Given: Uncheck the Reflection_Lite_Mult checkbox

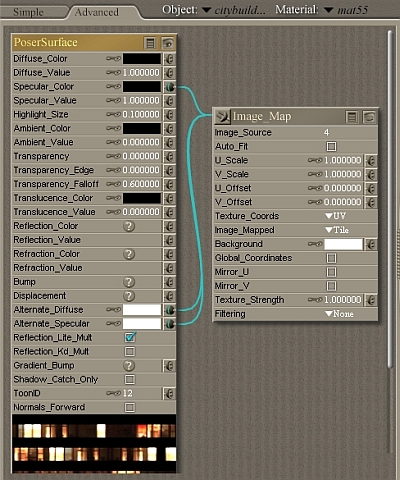Looking at the screenshot, I should [130, 338].
